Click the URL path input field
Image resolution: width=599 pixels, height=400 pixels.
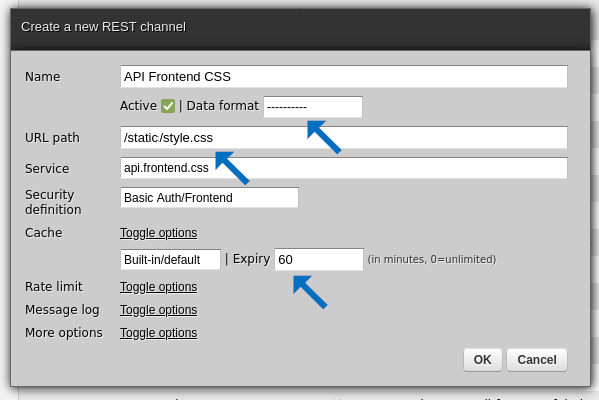tap(344, 138)
